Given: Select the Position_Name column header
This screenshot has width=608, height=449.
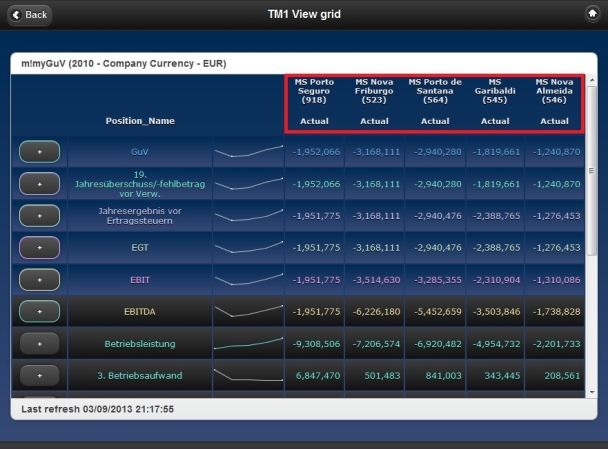Looking at the screenshot, I should (x=140, y=121).
